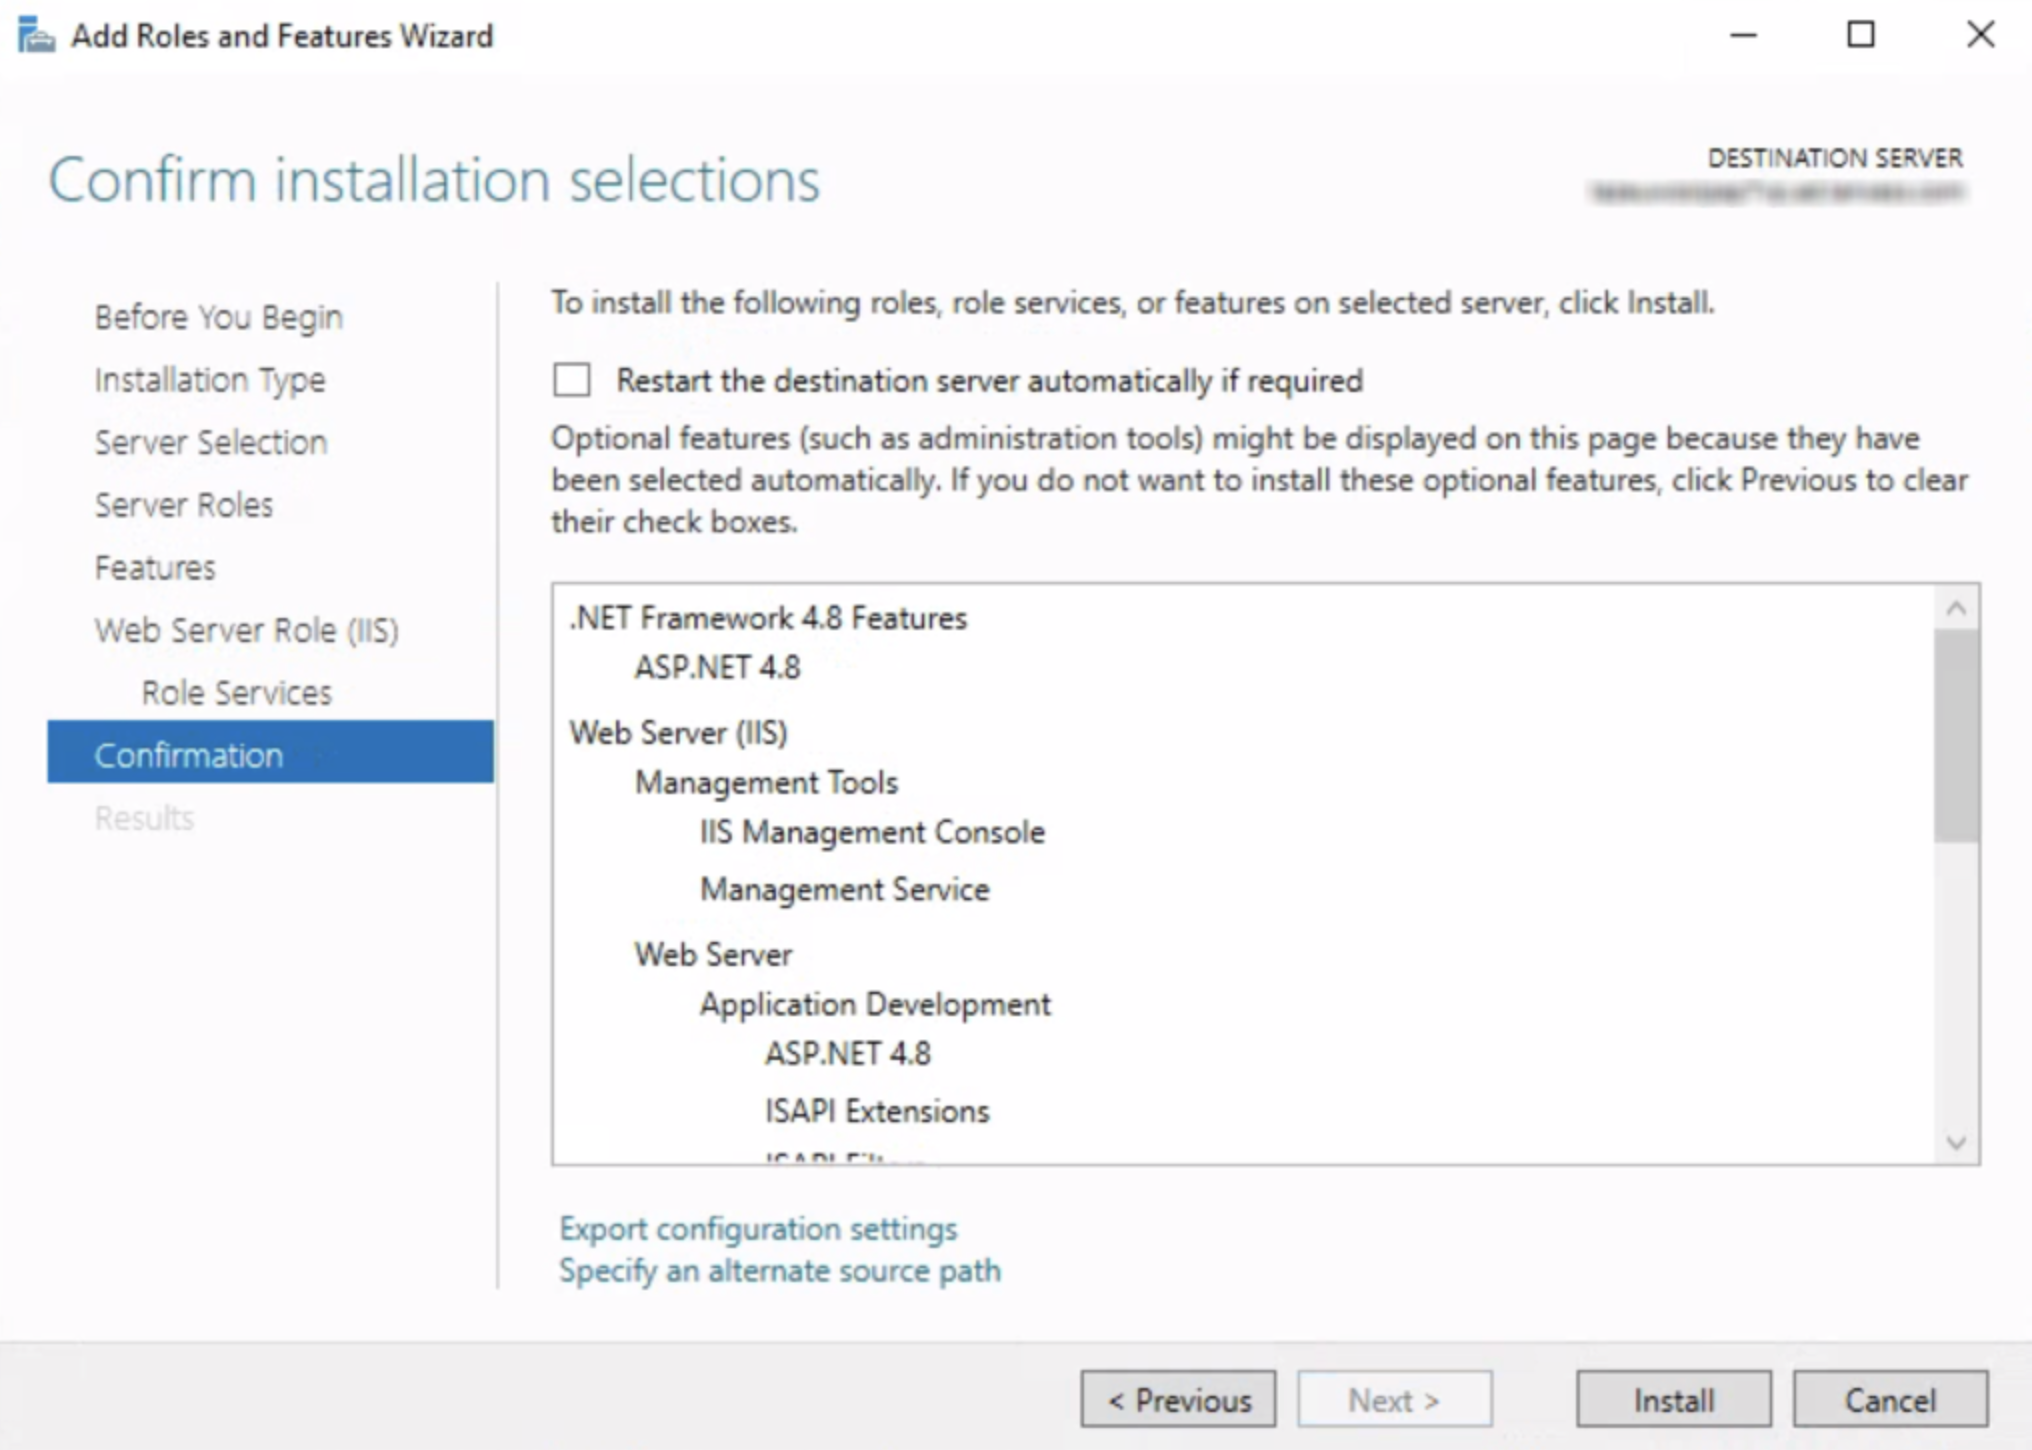Click the wizard icon in title bar
The height and width of the screenshot is (1450, 2032).
36,37
